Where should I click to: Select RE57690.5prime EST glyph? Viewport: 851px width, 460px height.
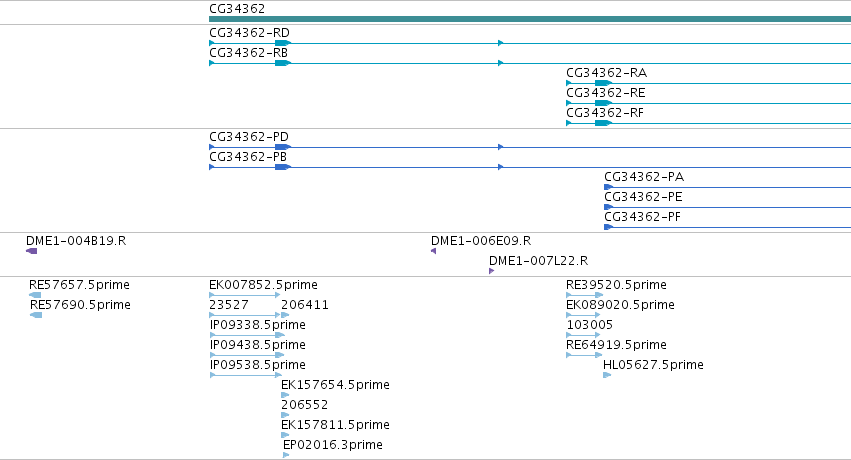click(36, 315)
